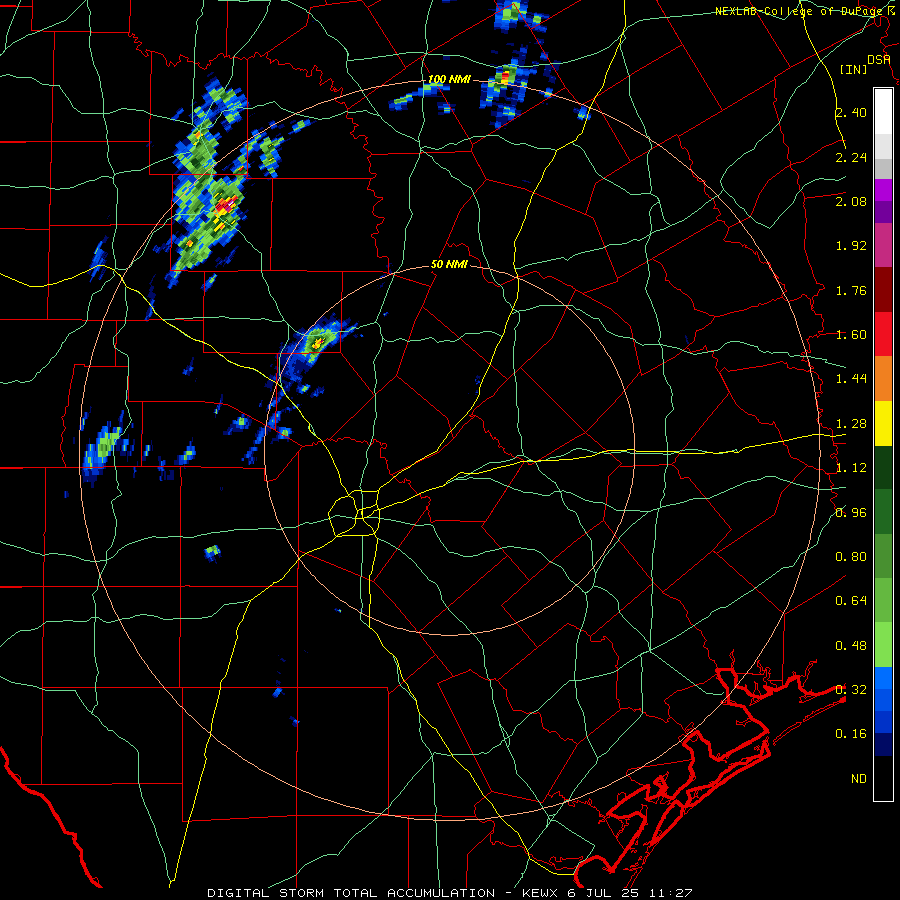Click the [IN] units label

coord(853,69)
